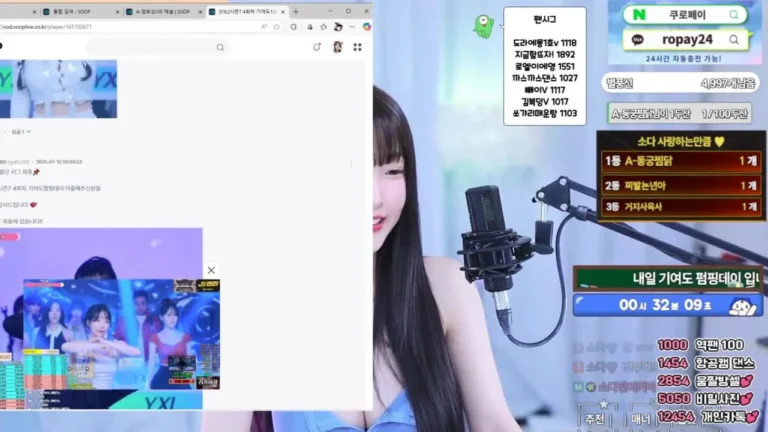Open the browser settings ellipsis menu
768x432 pixels.
[352, 27]
